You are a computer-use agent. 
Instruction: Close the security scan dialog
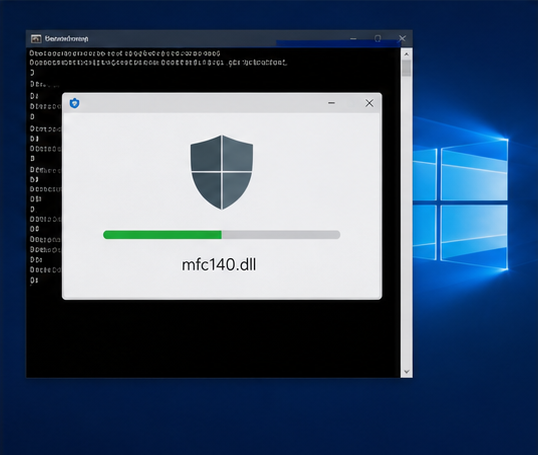pyautogui.click(x=369, y=103)
